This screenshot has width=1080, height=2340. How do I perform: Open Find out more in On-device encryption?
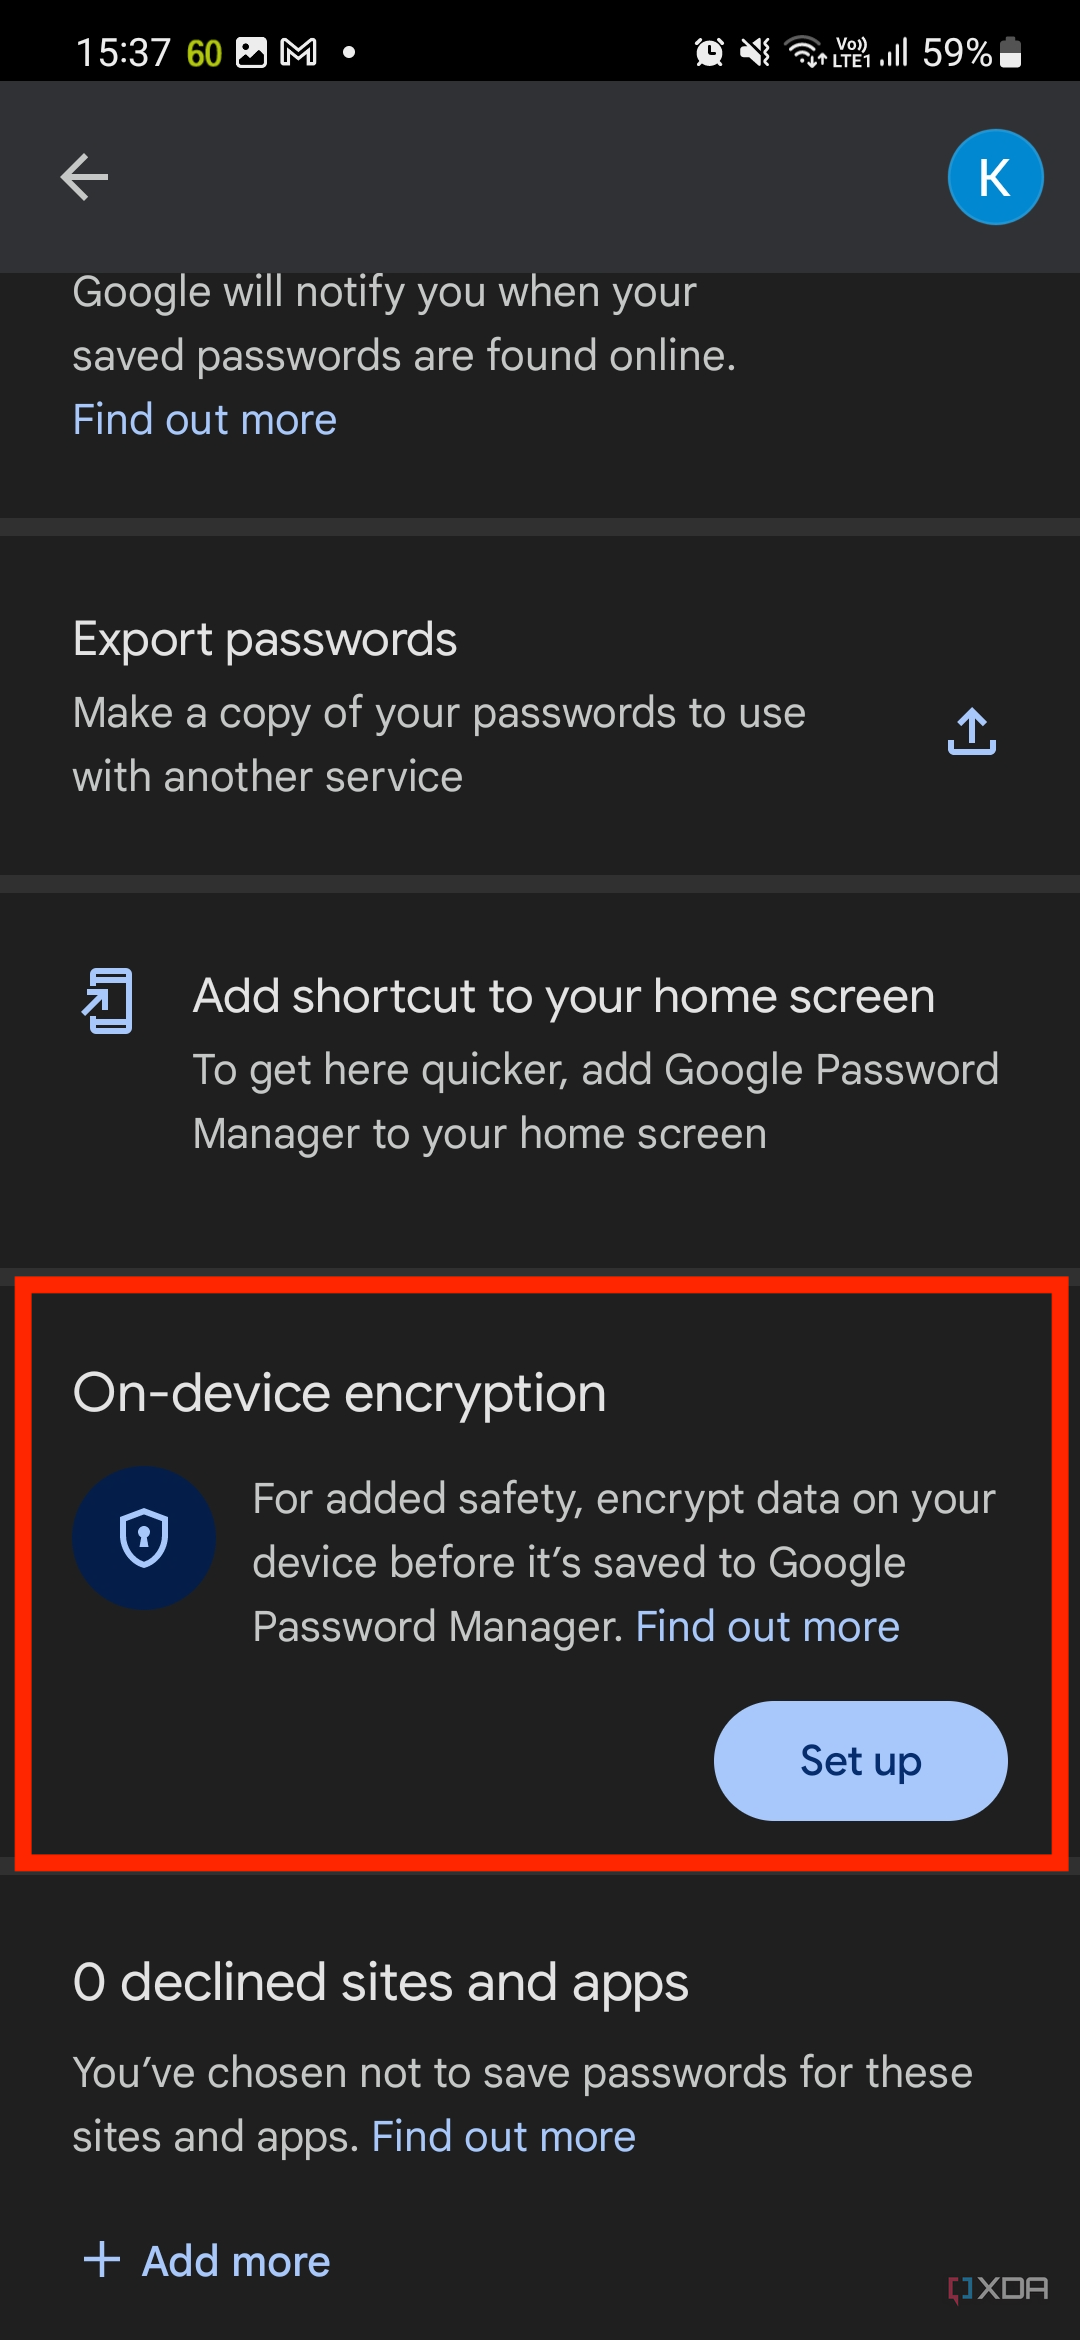click(x=768, y=1626)
